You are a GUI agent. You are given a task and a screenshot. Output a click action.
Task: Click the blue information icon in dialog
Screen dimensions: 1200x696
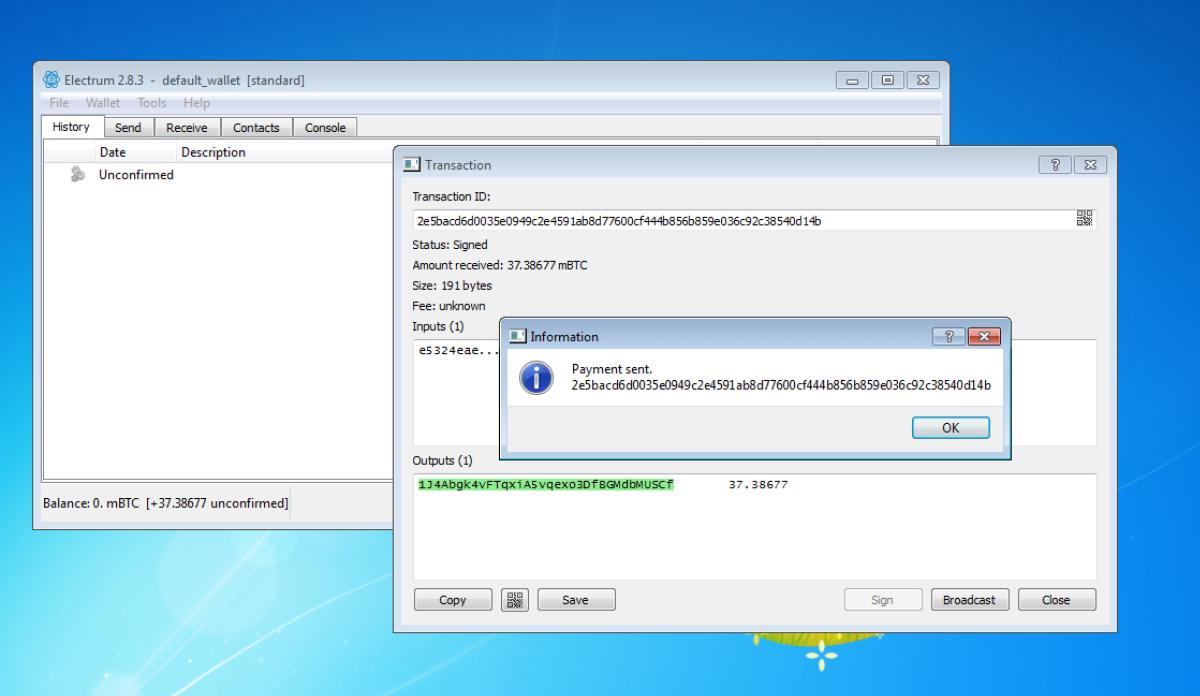[537, 377]
